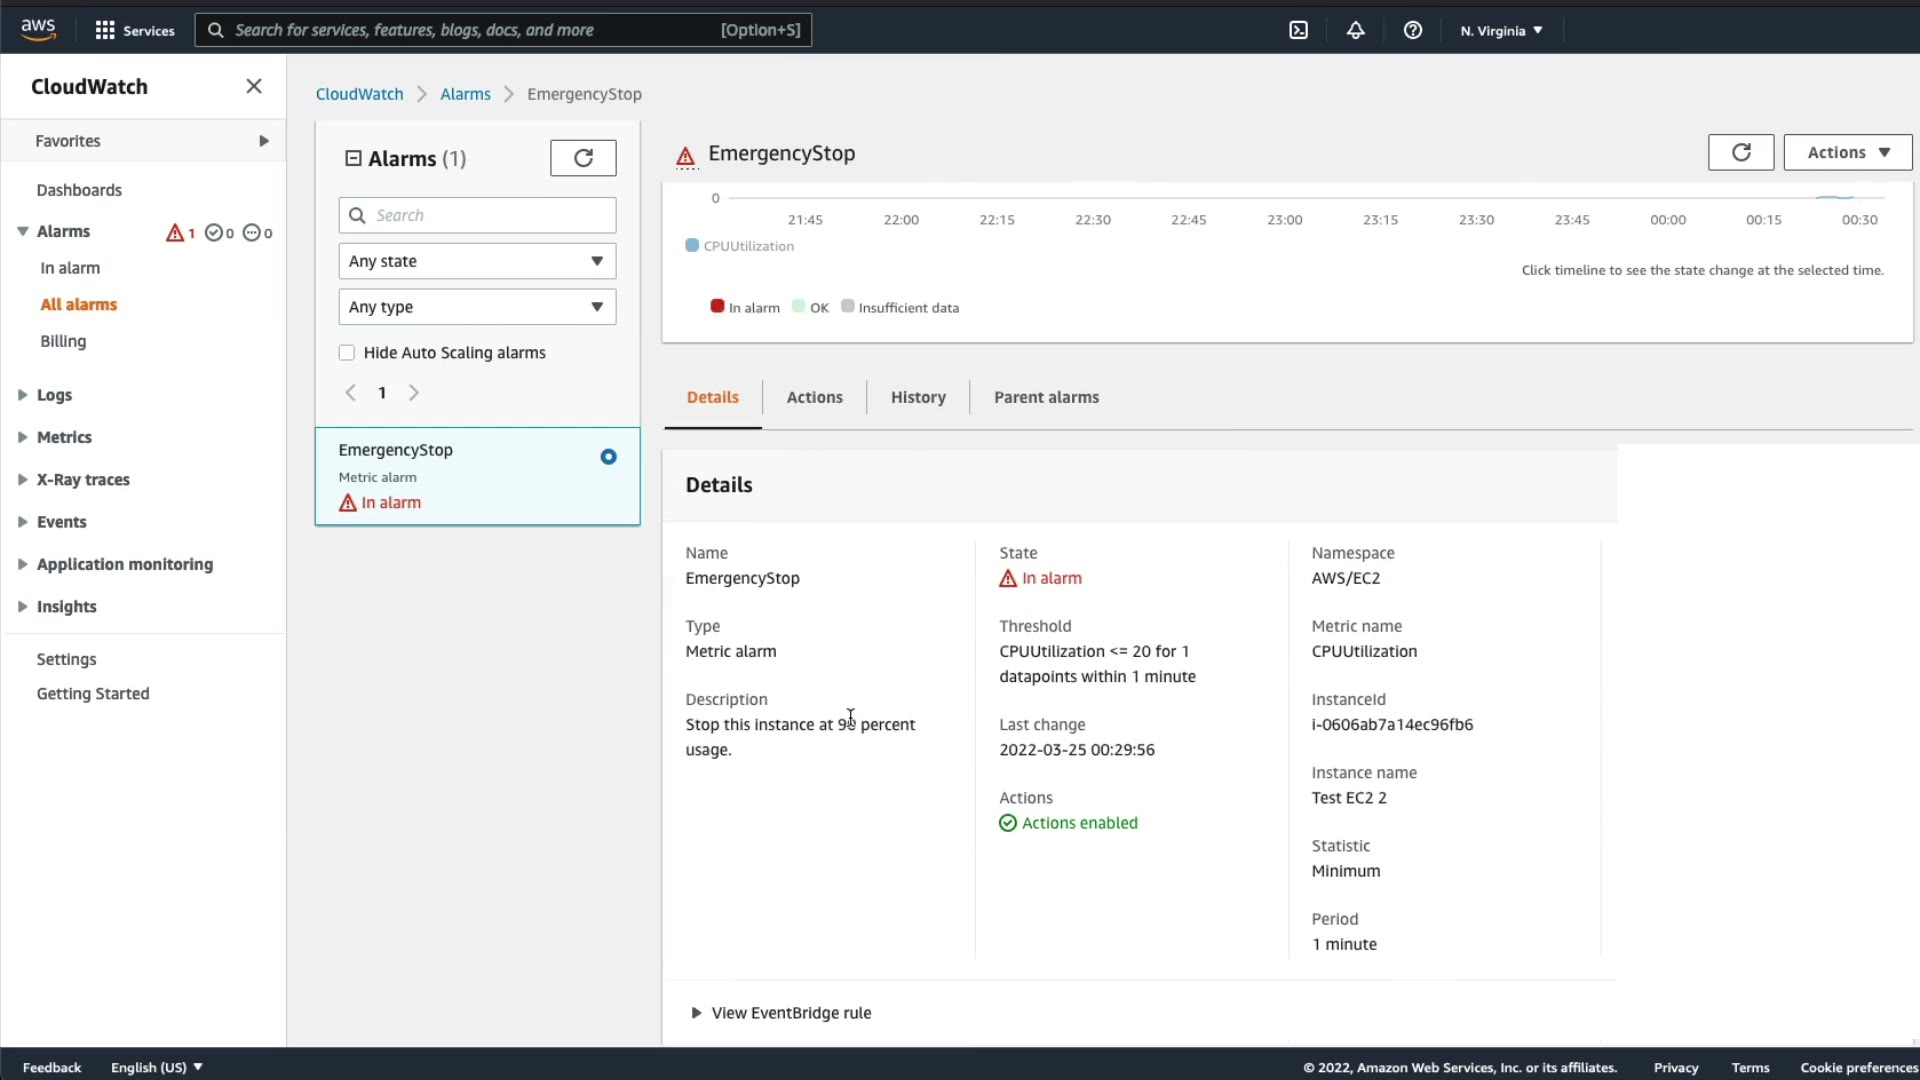Click the Alarms breadcrumb link
Image resolution: width=1920 pixels, height=1080 pixels.
tap(465, 94)
